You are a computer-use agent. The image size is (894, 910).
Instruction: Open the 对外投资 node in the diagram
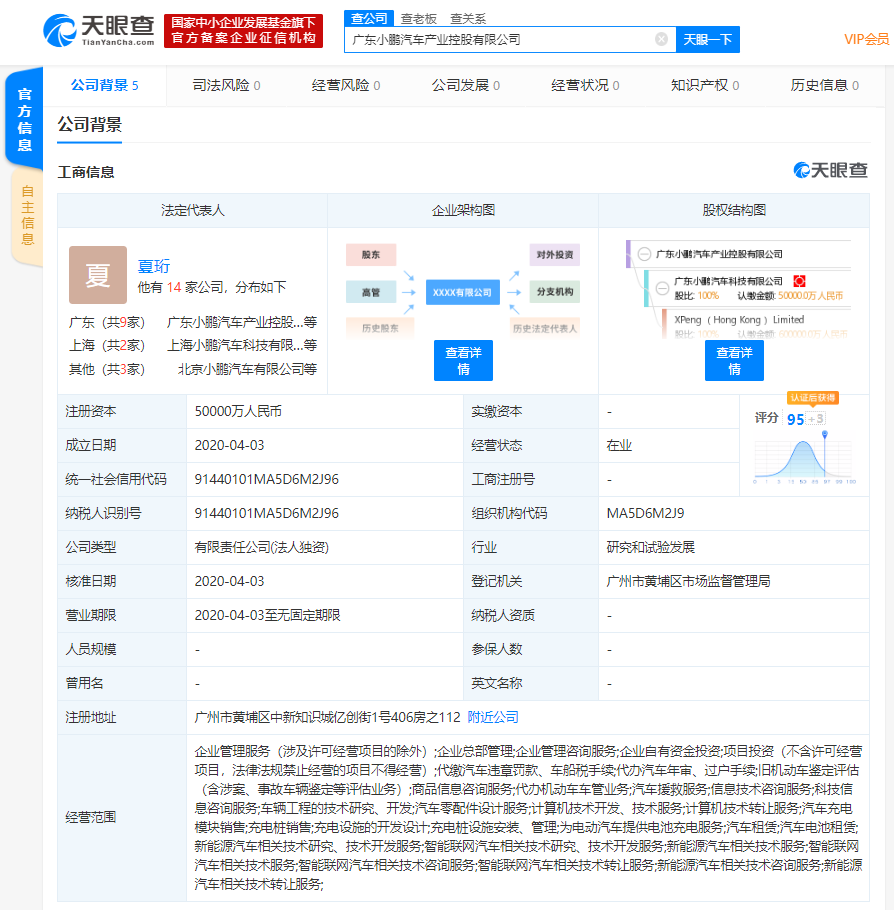click(555, 254)
